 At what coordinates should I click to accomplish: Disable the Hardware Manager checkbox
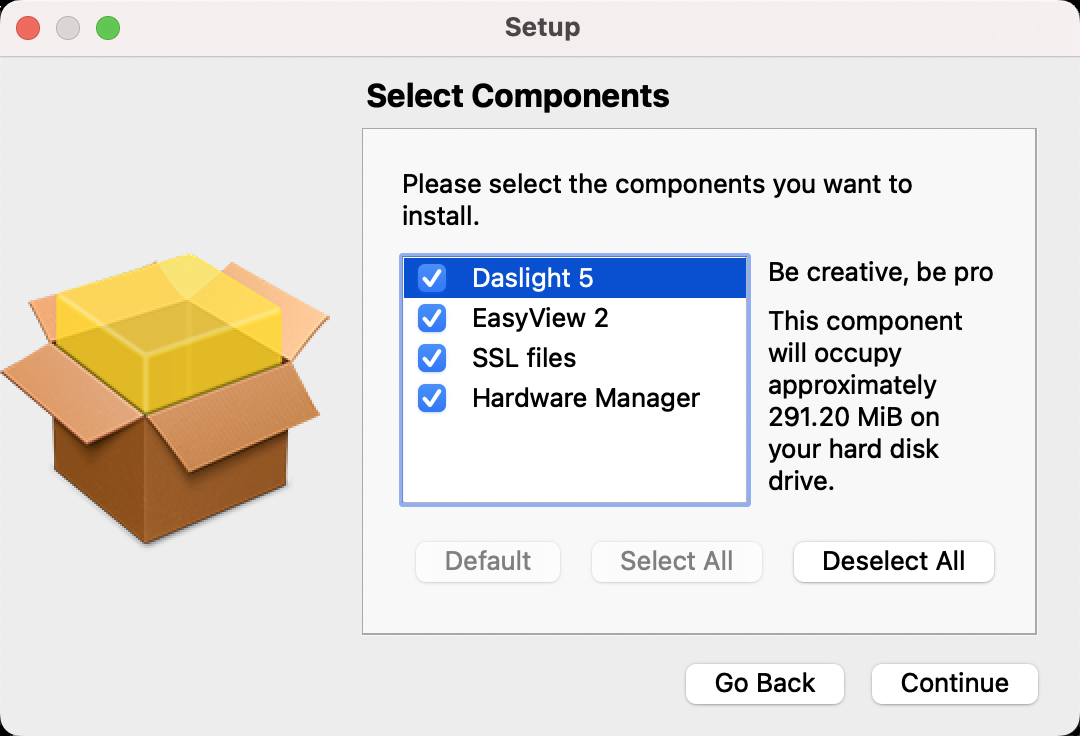(x=432, y=398)
